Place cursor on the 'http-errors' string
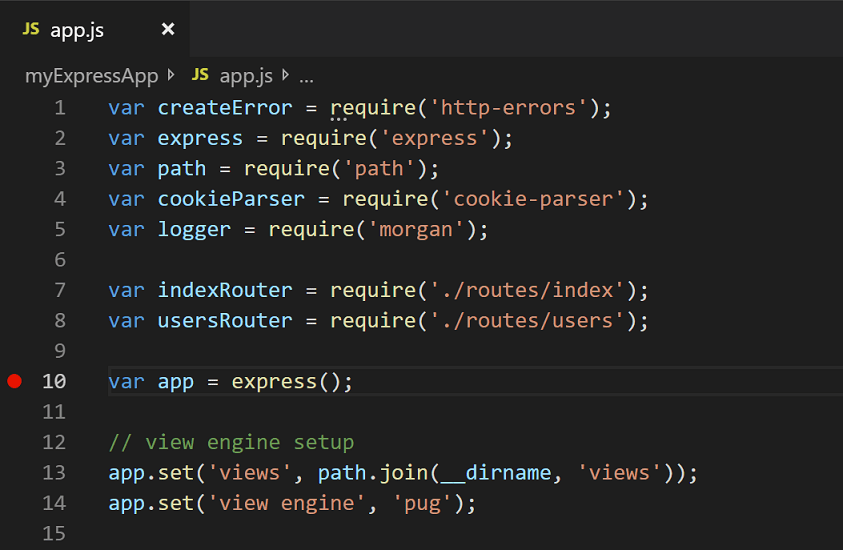 pyautogui.click(x=509, y=108)
